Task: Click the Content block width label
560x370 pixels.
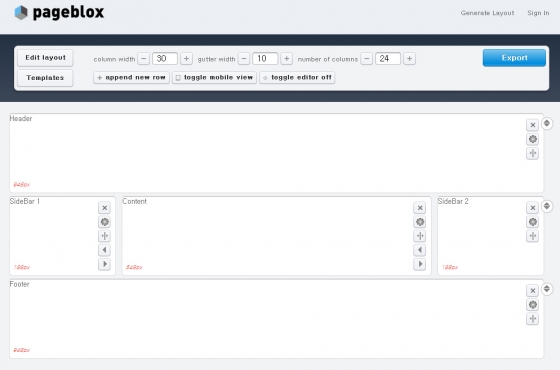Action: pos(134,267)
